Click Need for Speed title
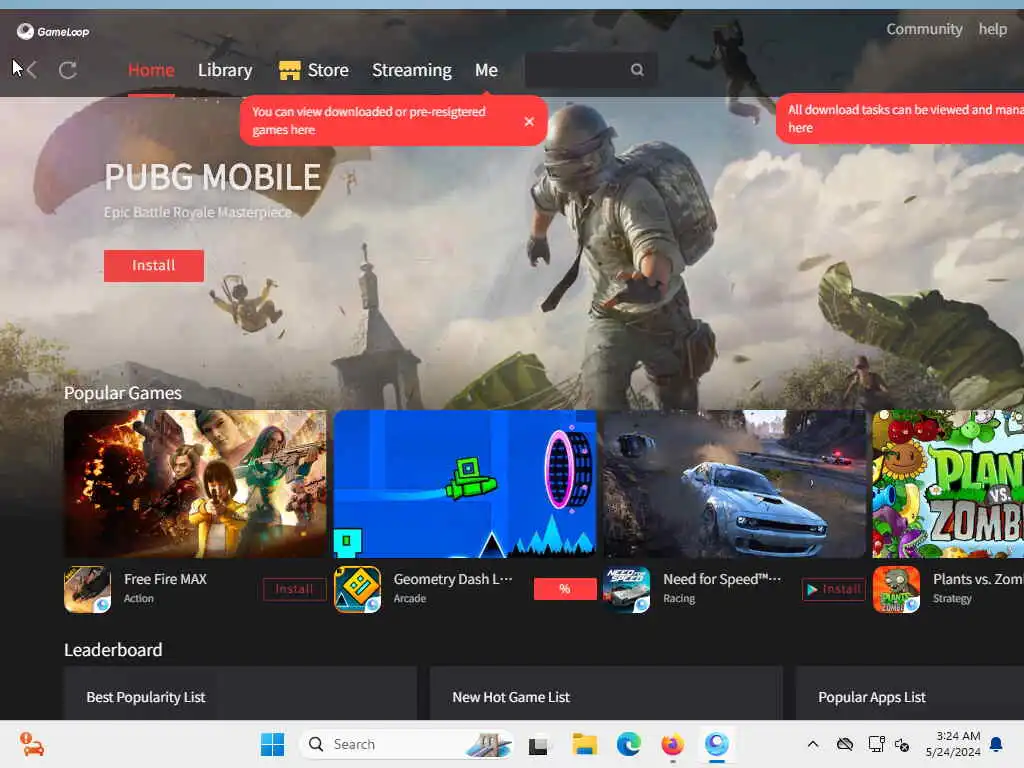Screen dimensions: 1024x768 722,579
